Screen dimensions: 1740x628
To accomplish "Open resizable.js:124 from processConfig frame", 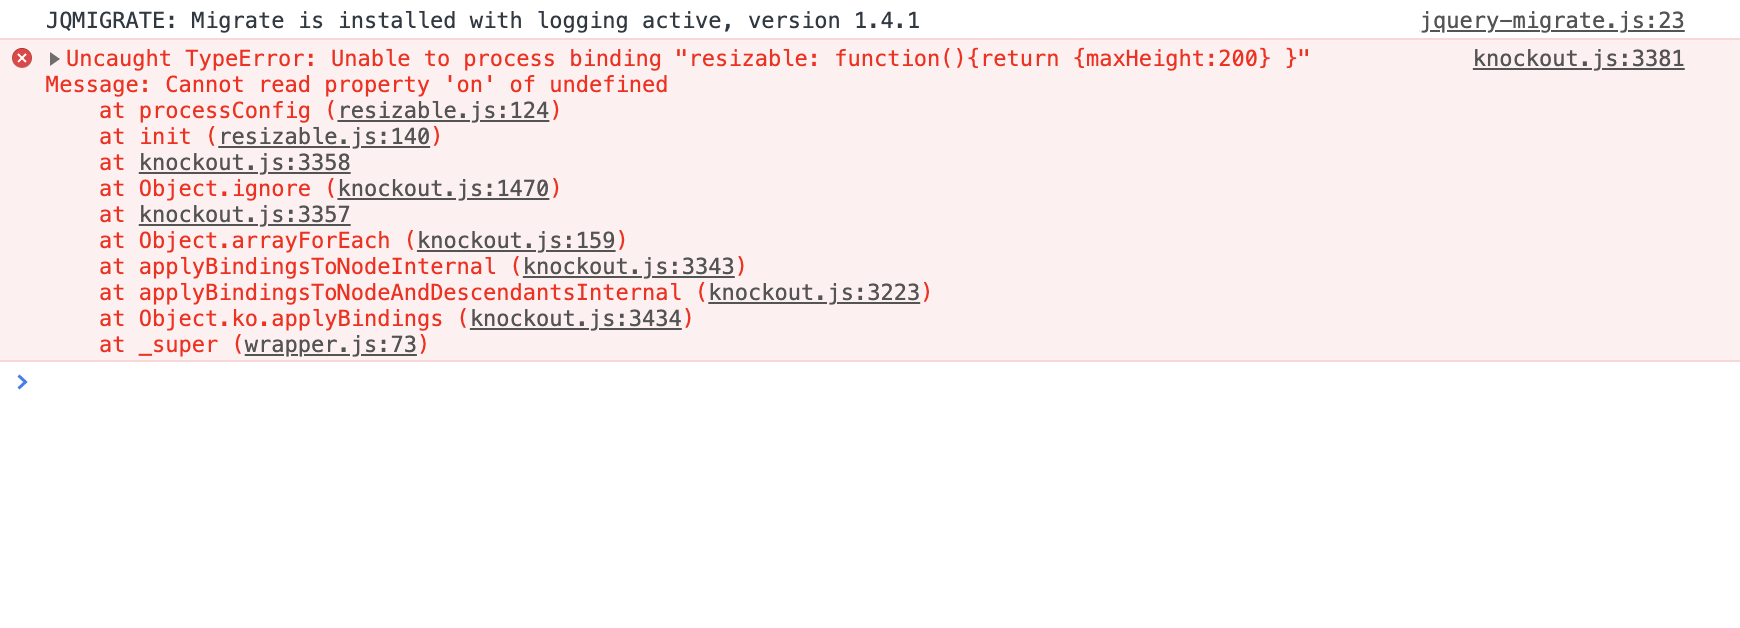I will point(446,110).
